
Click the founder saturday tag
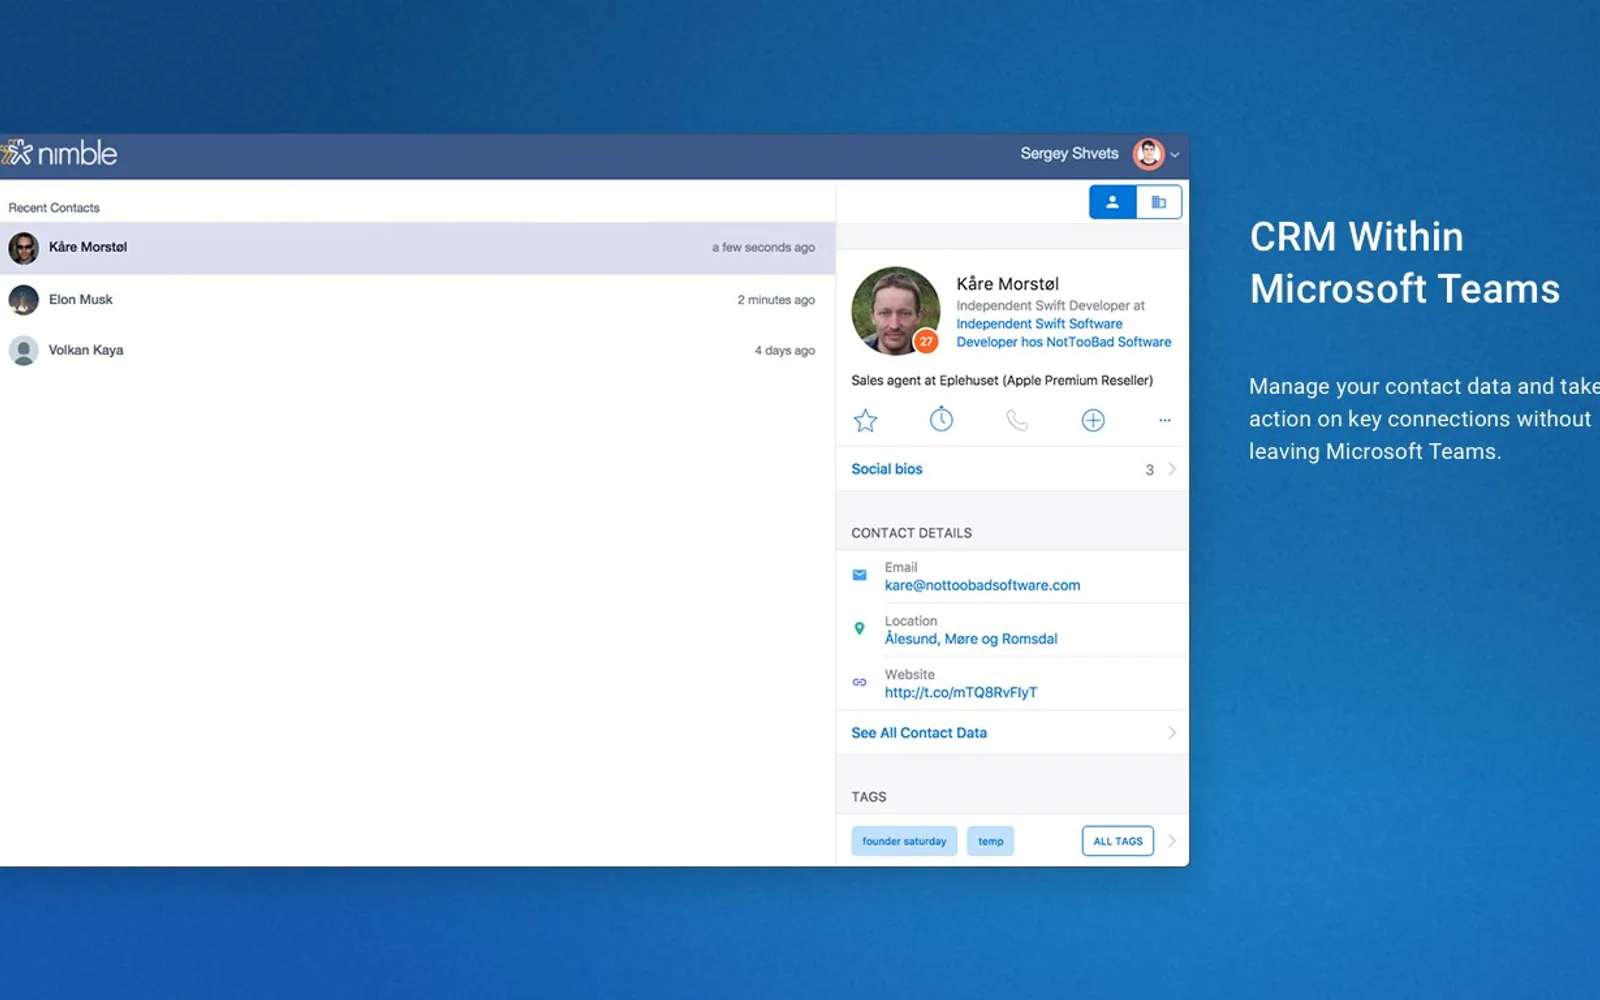tap(904, 841)
